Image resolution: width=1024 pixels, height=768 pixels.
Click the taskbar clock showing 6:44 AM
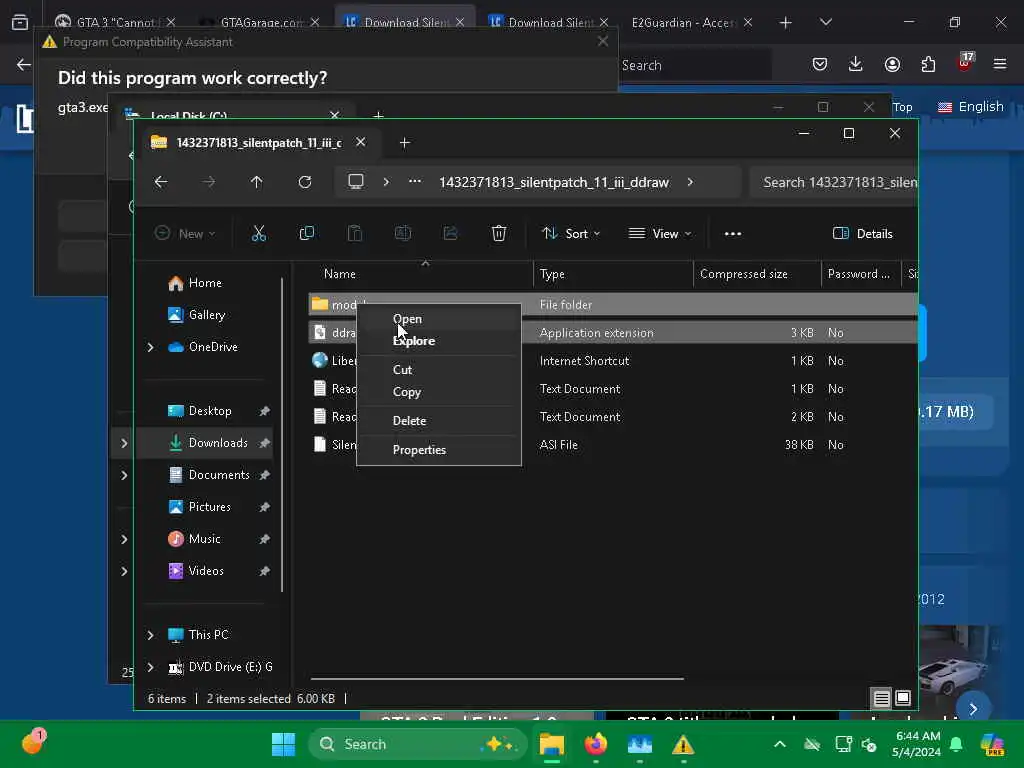pos(916,744)
